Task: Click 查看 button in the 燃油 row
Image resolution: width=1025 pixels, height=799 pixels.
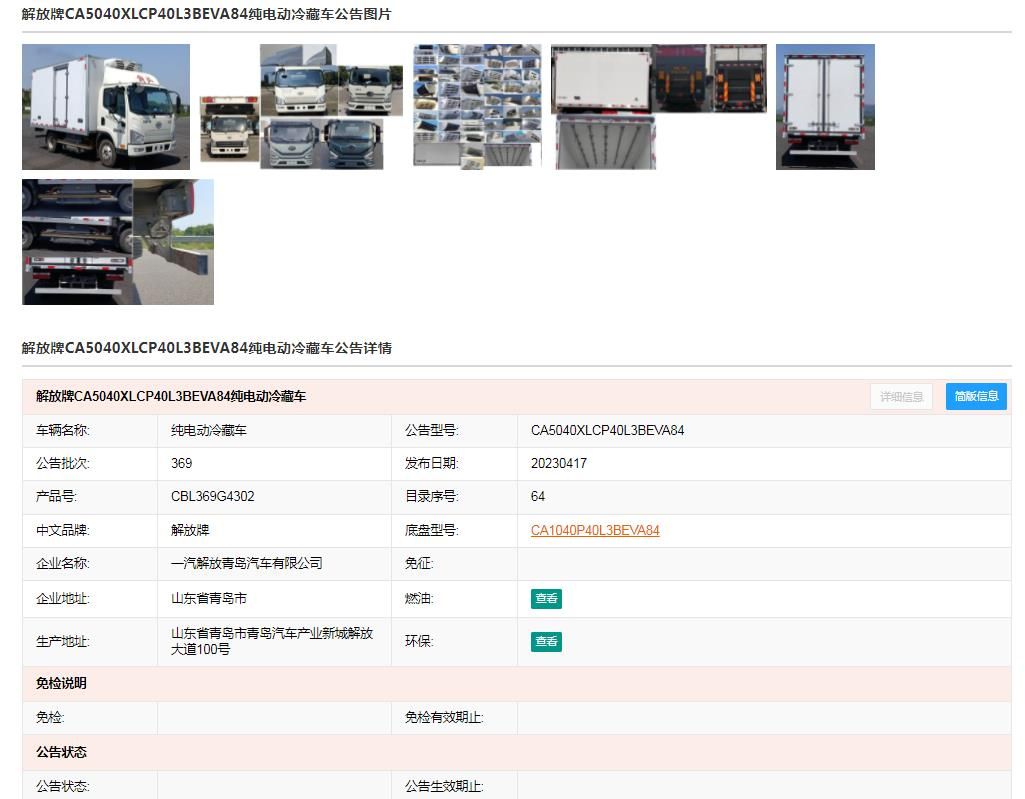Action: (x=546, y=599)
